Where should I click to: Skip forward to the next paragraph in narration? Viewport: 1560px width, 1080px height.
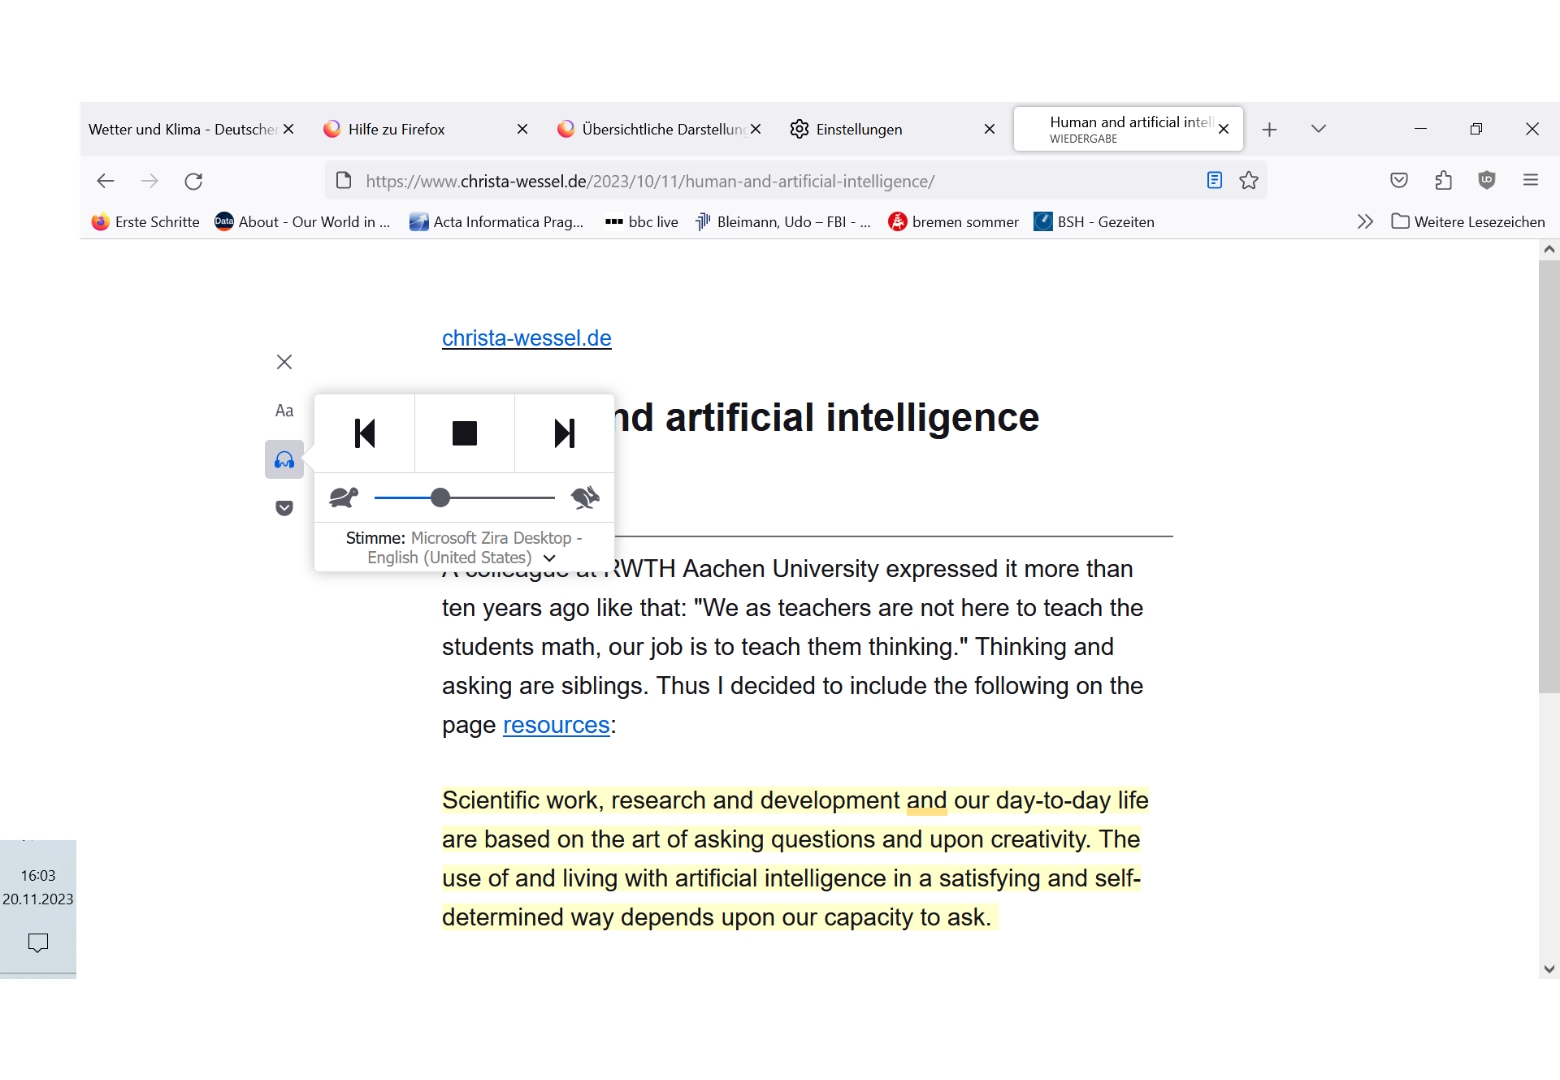pyautogui.click(x=565, y=433)
